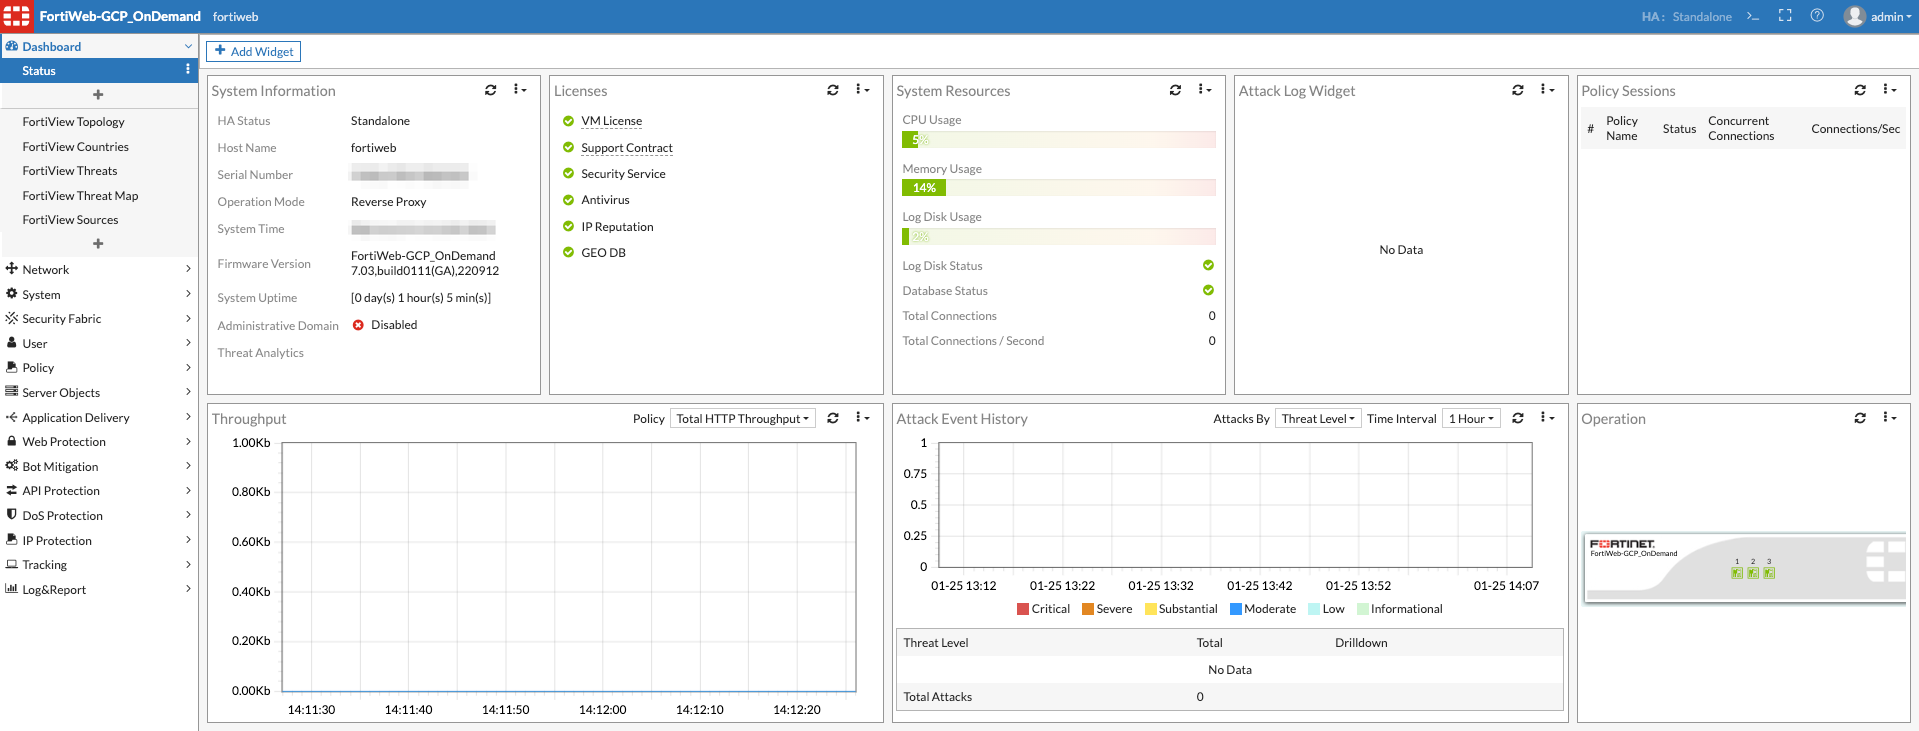
Task: Open FortiView Sources
Action: [70, 220]
